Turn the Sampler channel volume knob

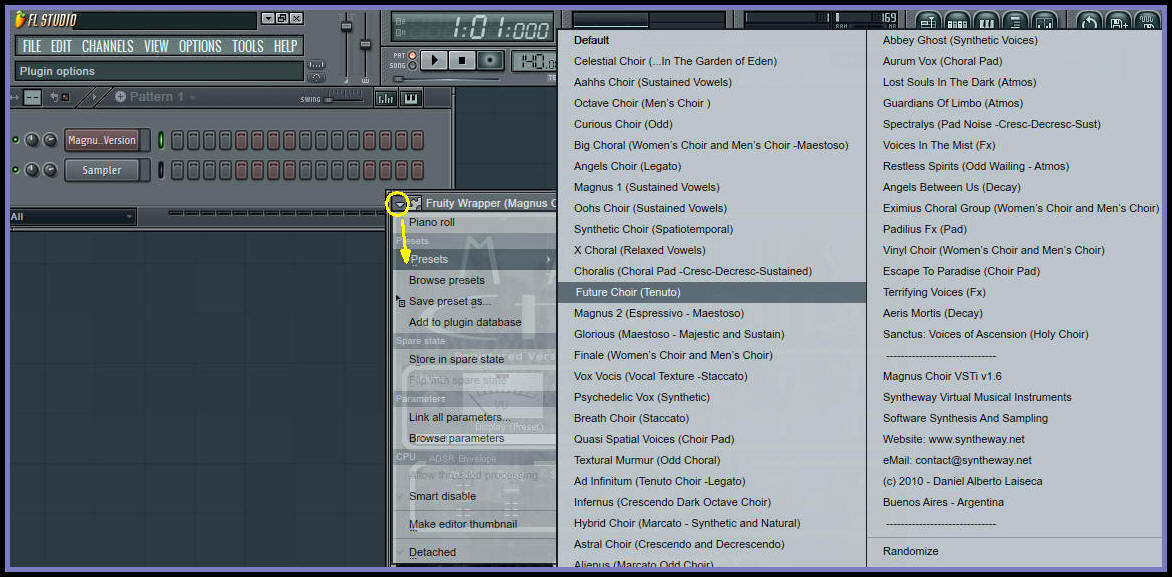(x=50, y=170)
